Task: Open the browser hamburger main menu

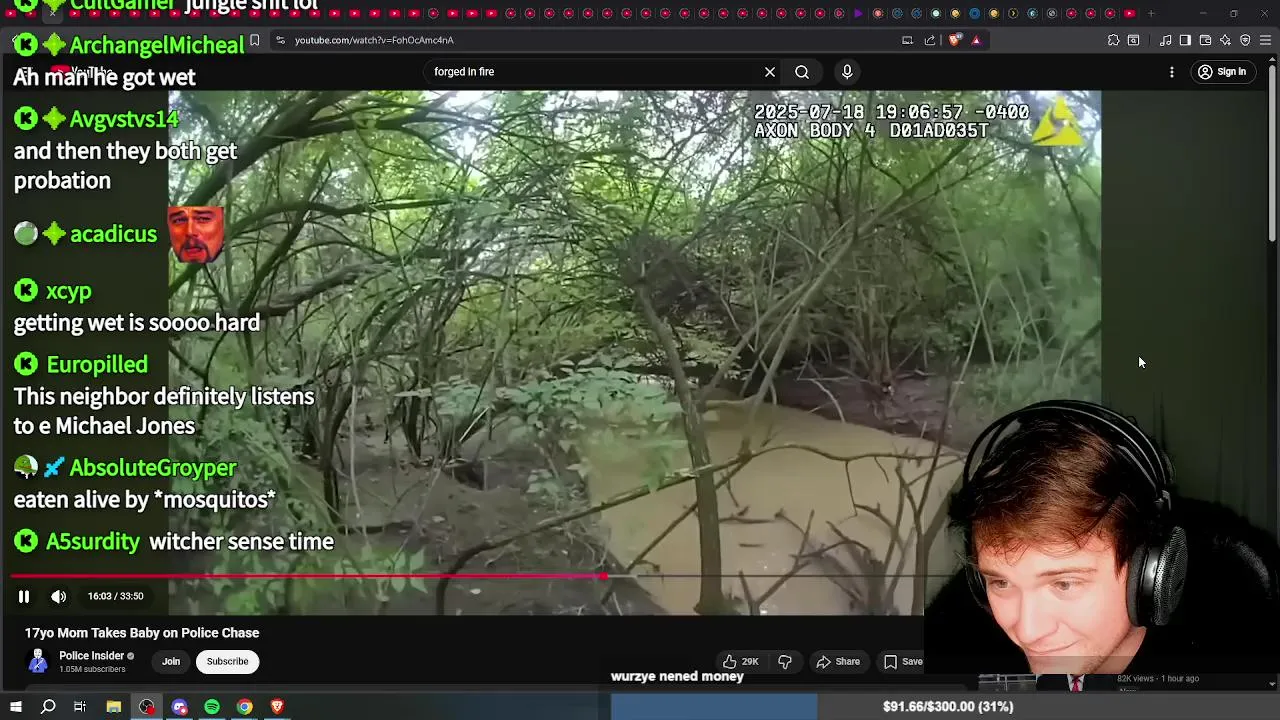Action: [x=1266, y=40]
